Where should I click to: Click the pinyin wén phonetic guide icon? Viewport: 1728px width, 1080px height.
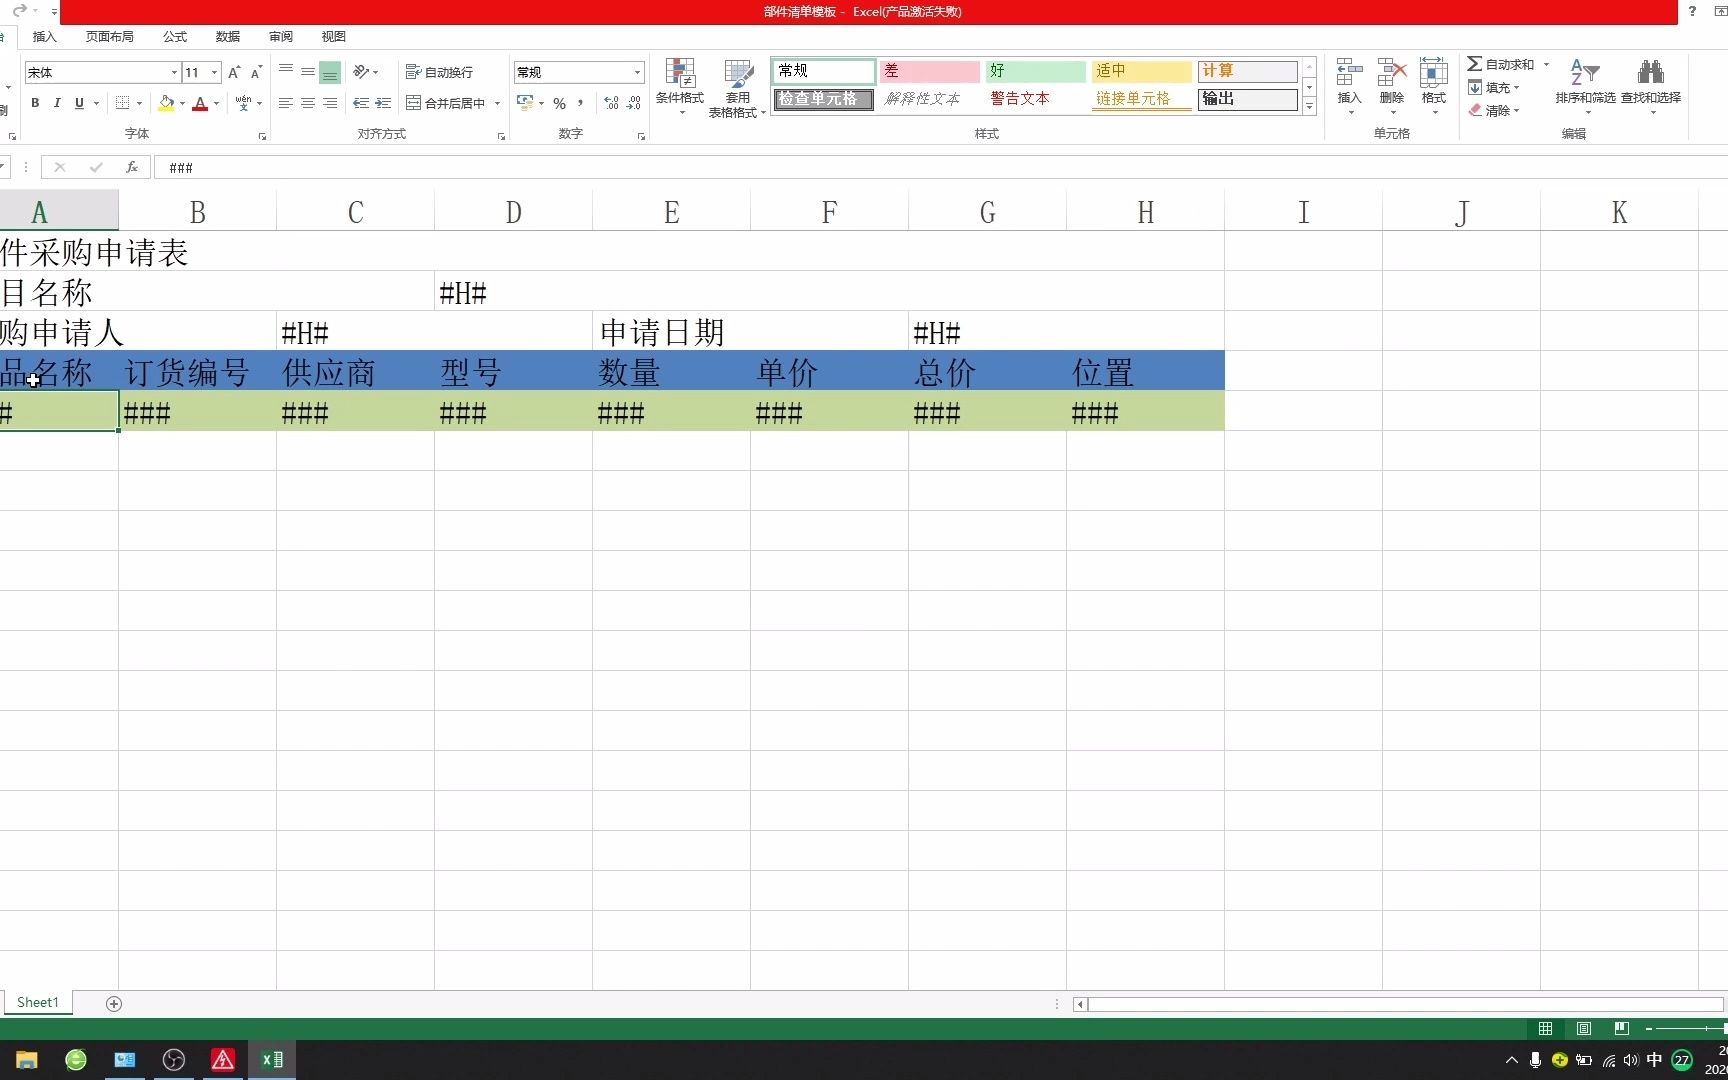coord(243,103)
